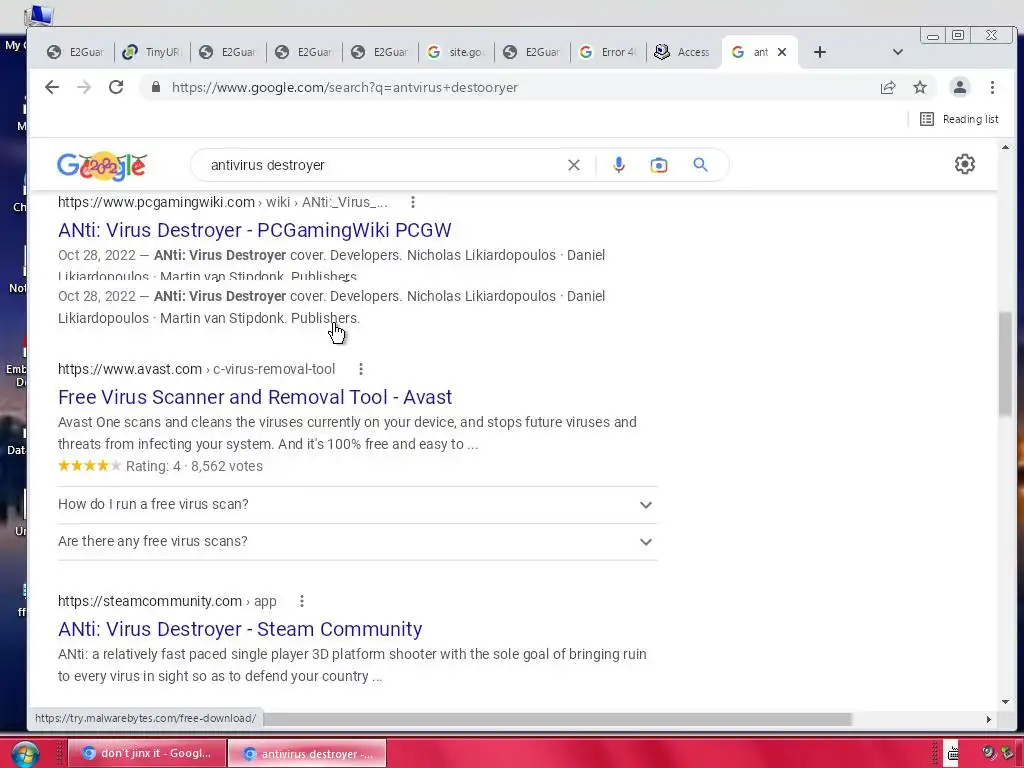Open a new browser tab
Viewport: 1024px width, 768px height.
pos(820,52)
